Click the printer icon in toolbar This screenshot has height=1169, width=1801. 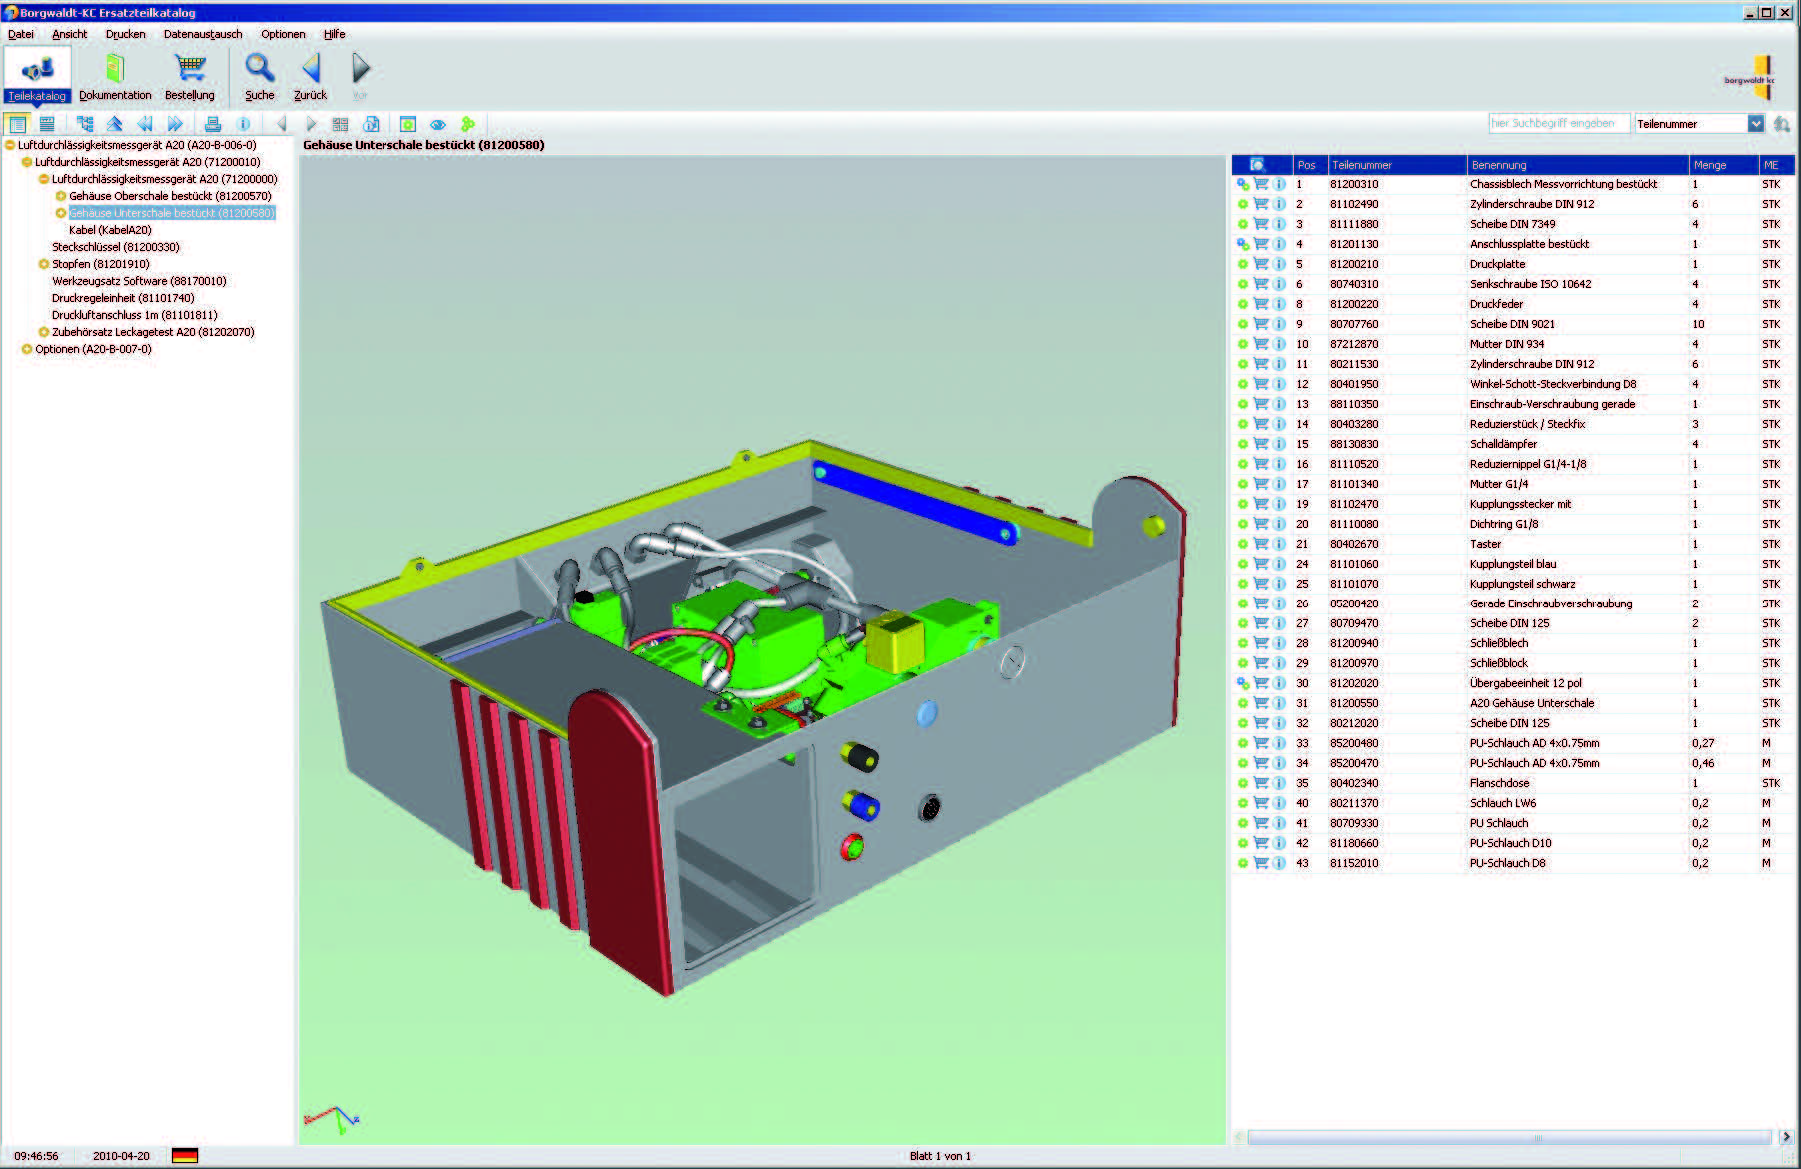(212, 124)
